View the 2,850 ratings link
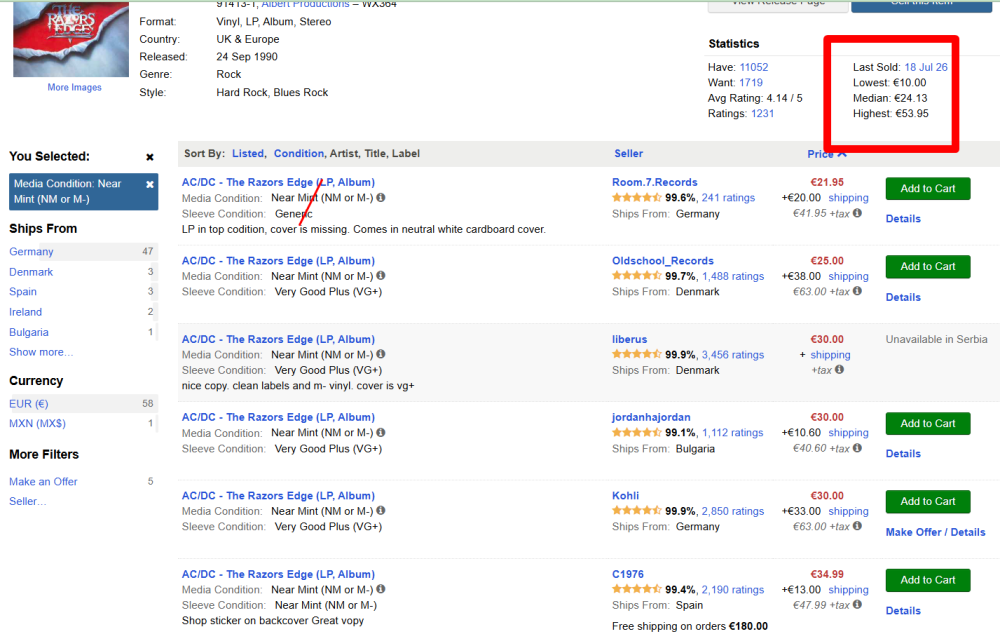Image resolution: width=1000 pixels, height=634 pixels. 733,512
